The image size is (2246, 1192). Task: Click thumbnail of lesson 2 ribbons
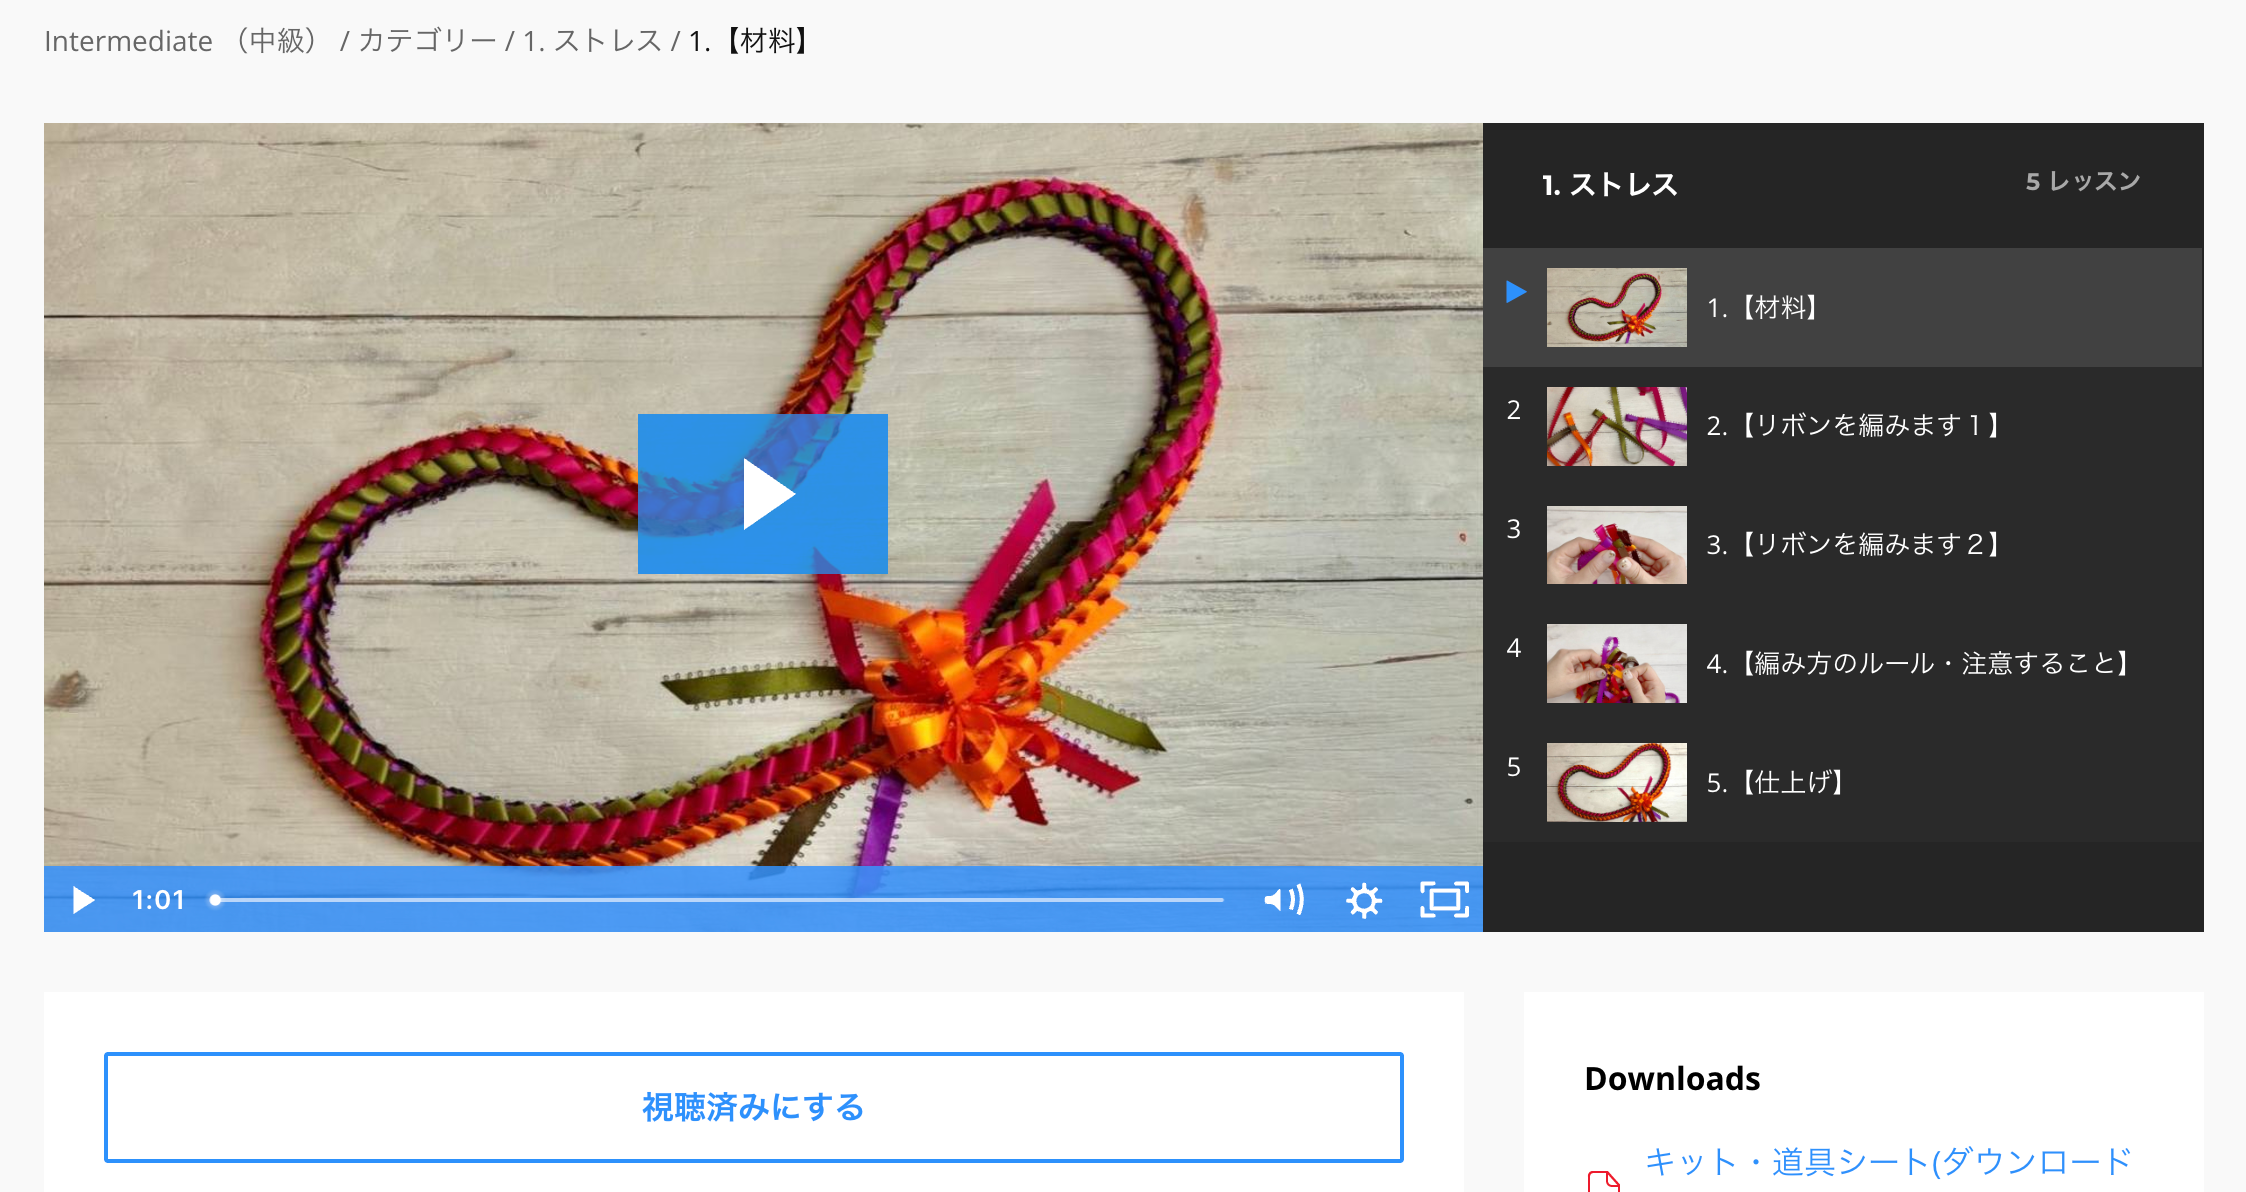tap(1616, 426)
